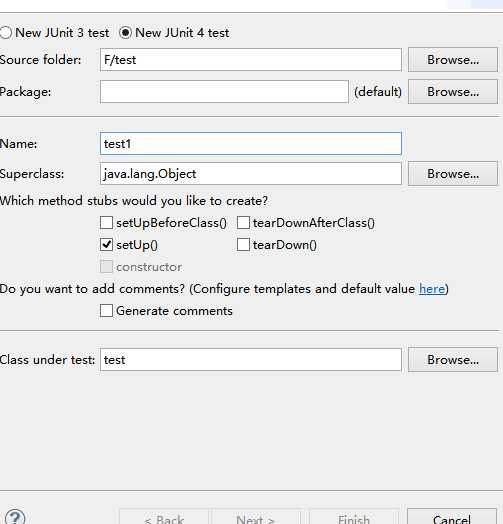This screenshot has height=524, width=503.
Task: Focus the empty Package input field
Action: click(224, 92)
